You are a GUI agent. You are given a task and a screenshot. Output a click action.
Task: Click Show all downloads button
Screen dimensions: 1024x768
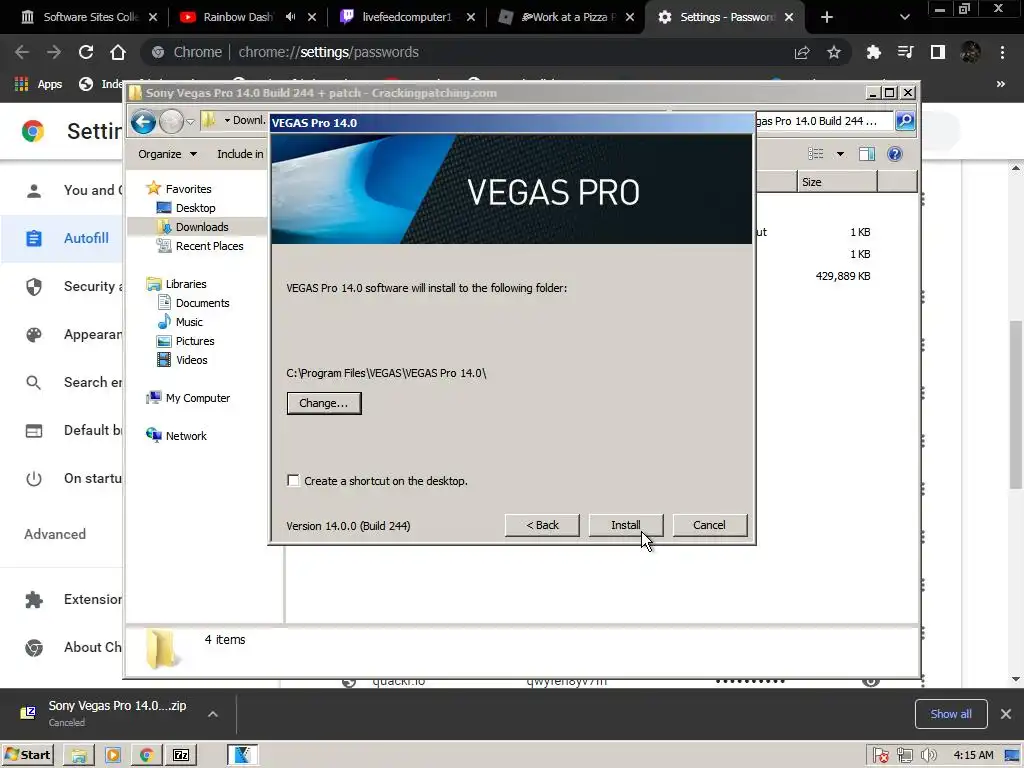click(951, 714)
